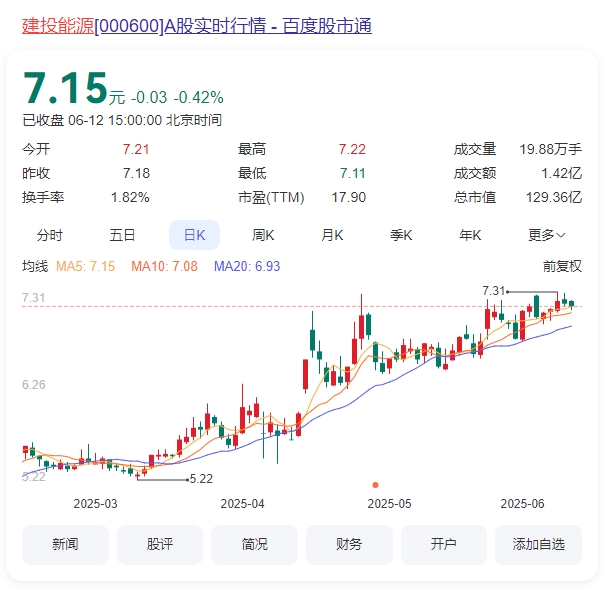The height and width of the screenshot is (590, 616).
Task: Select the 日K chart tab
Action: [194, 235]
